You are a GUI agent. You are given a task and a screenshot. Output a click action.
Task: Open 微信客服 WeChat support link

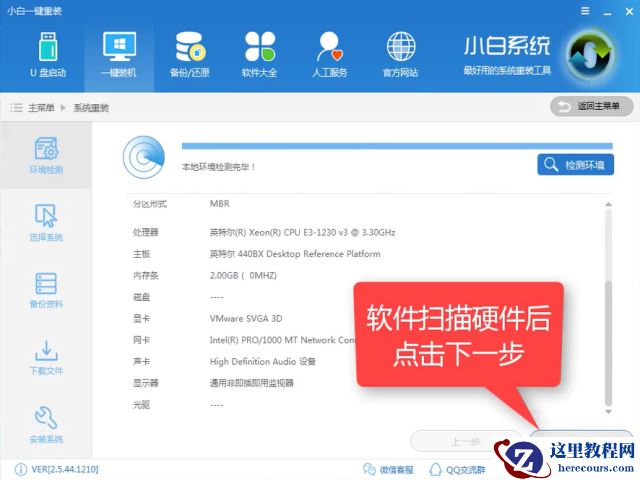click(x=388, y=469)
